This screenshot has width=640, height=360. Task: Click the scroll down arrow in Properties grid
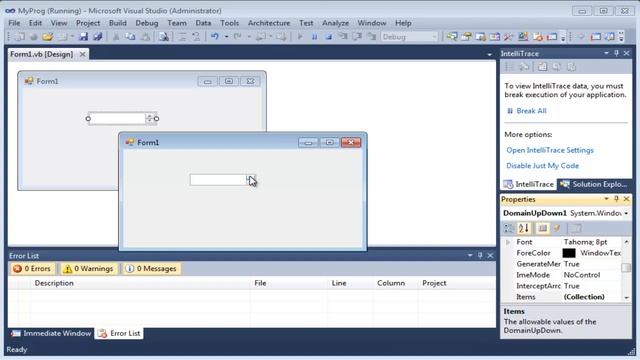click(x=627, y=298)
